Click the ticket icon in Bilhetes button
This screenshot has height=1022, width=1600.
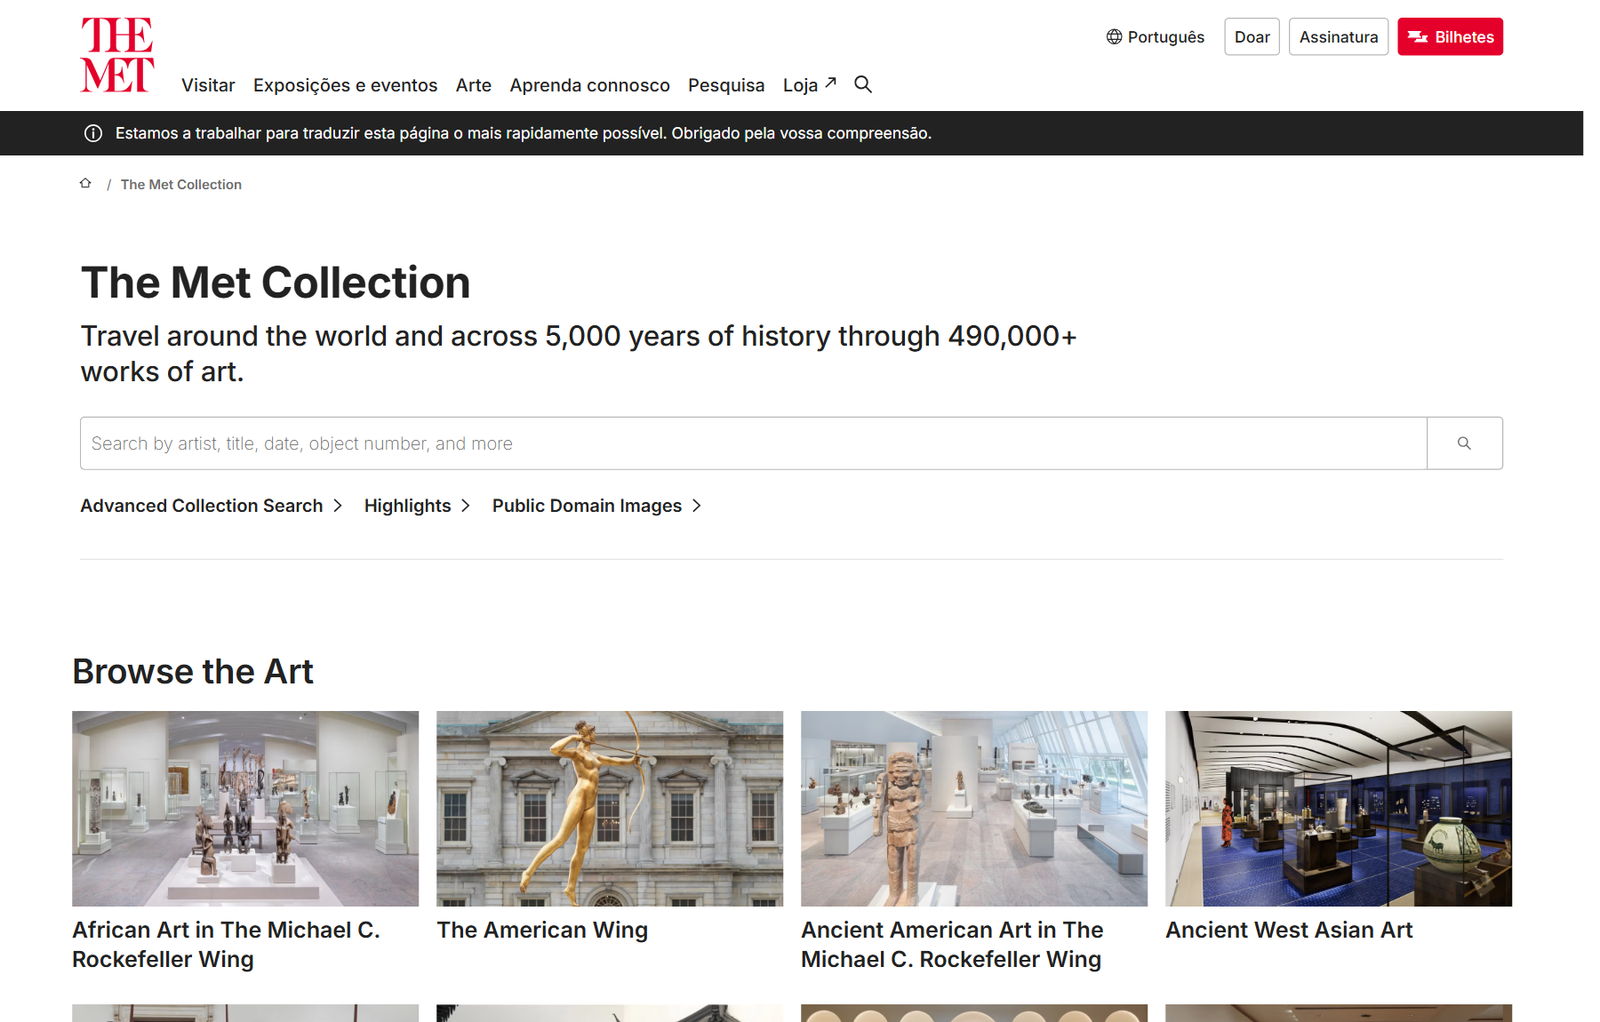pos(1418,37)
